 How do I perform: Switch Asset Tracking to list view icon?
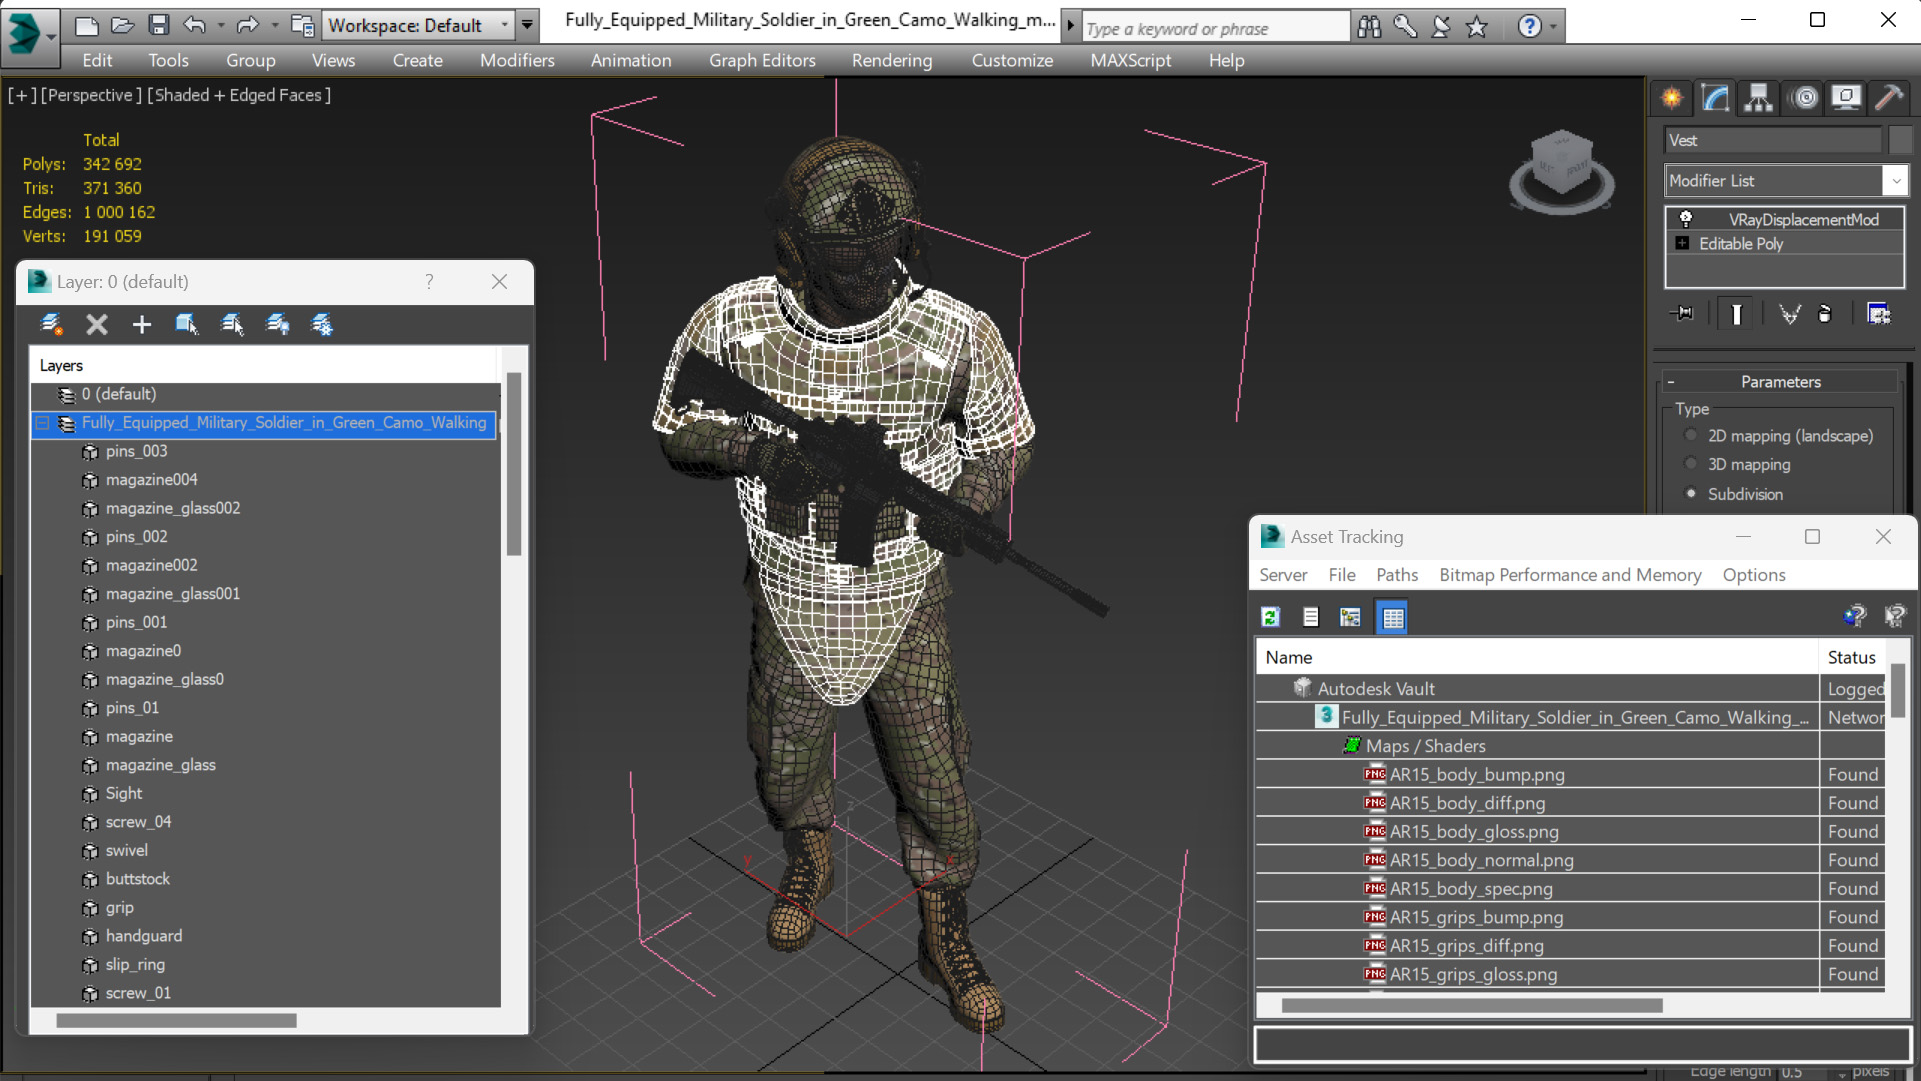point(1310,617)
